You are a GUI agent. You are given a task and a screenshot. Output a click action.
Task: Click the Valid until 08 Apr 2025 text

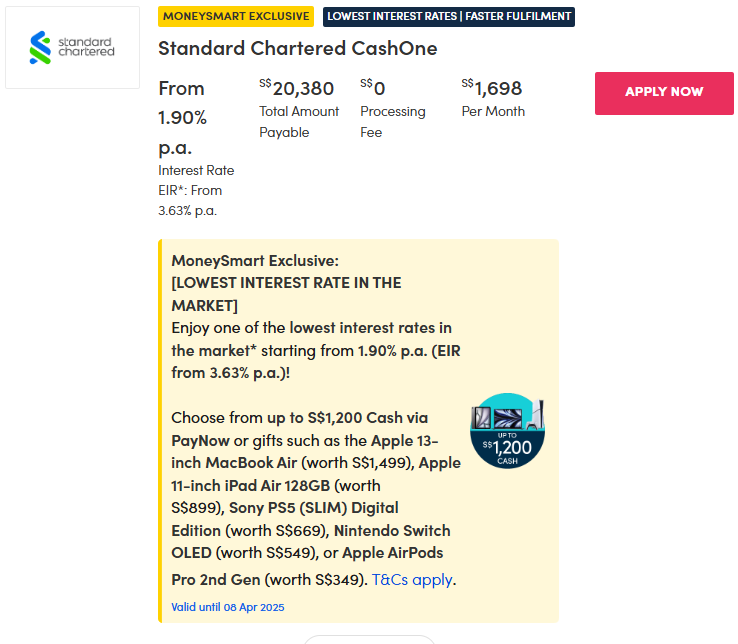228,607
